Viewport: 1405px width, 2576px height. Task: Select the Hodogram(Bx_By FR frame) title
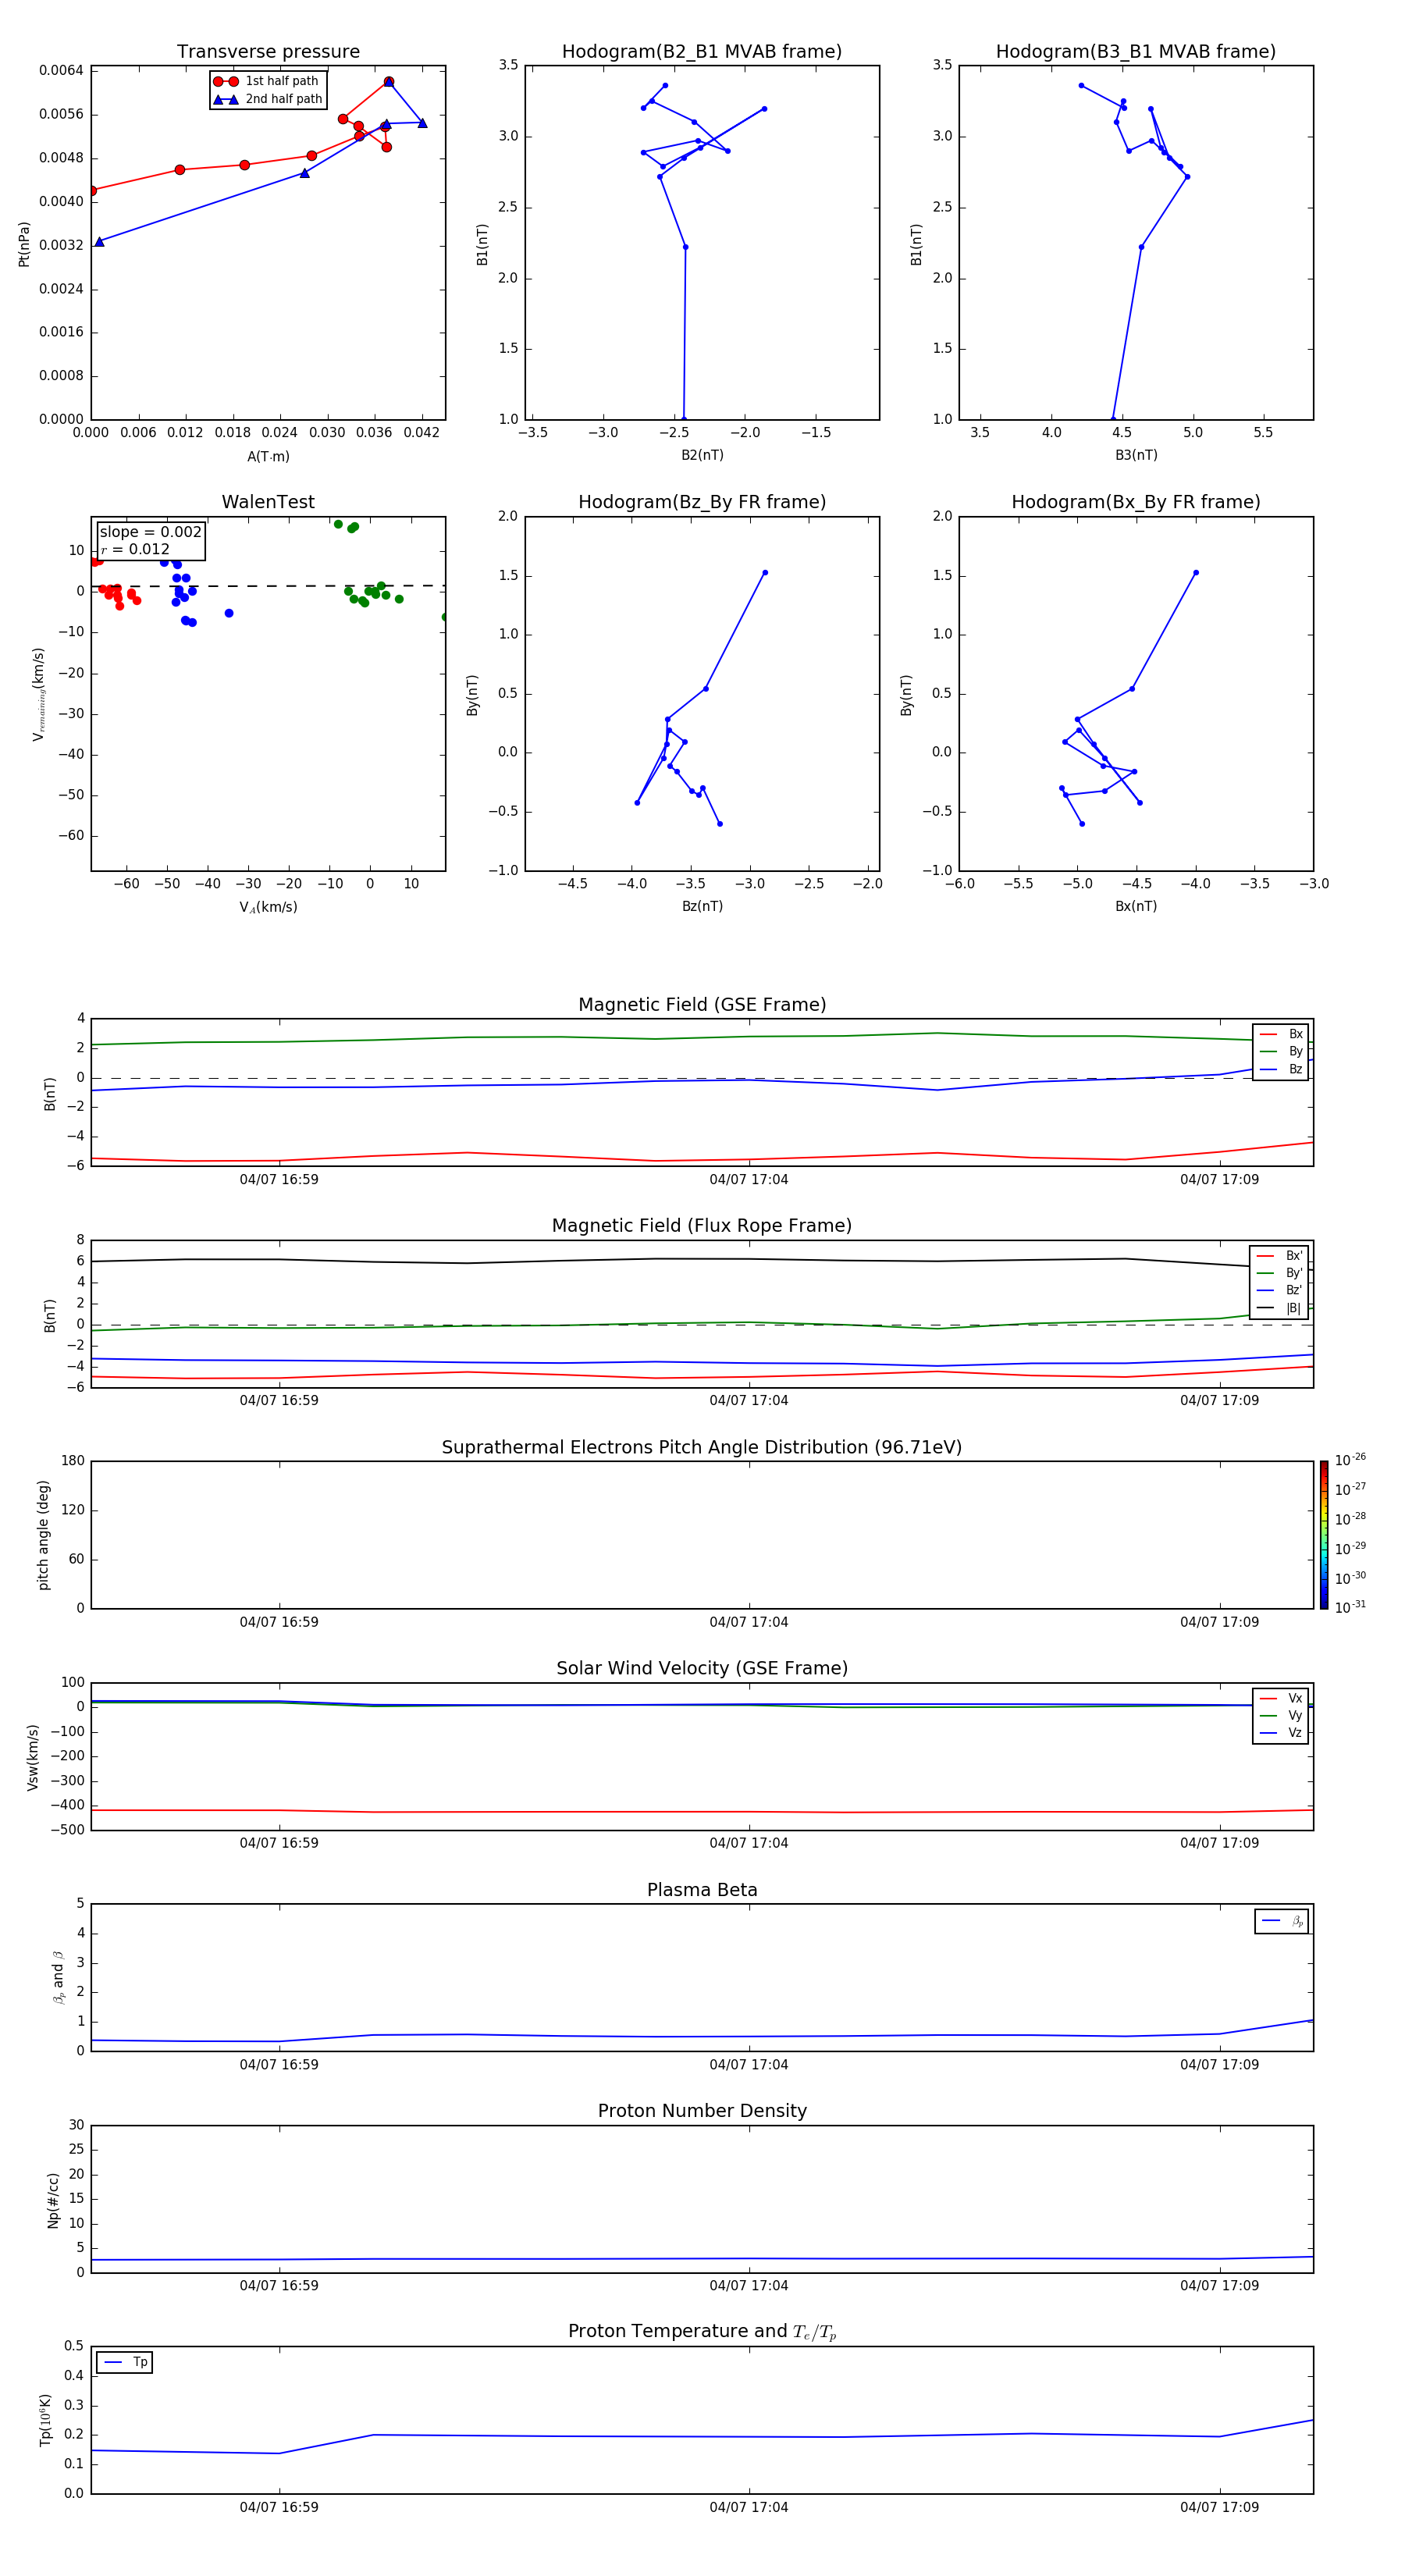(1135, 502)
